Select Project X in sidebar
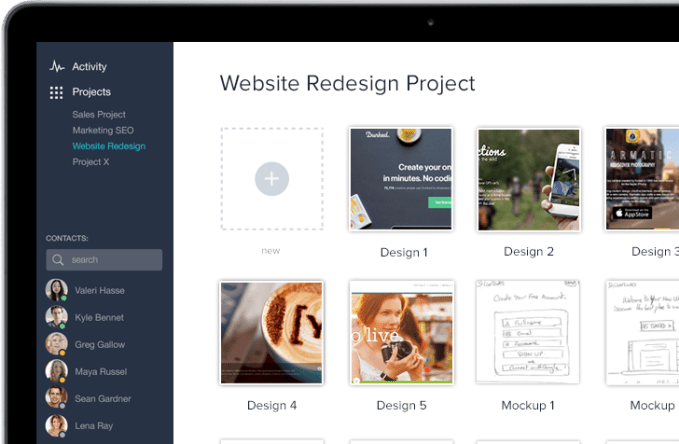The height and width of the screenshot is (444, 679). [x=91, y=162]
